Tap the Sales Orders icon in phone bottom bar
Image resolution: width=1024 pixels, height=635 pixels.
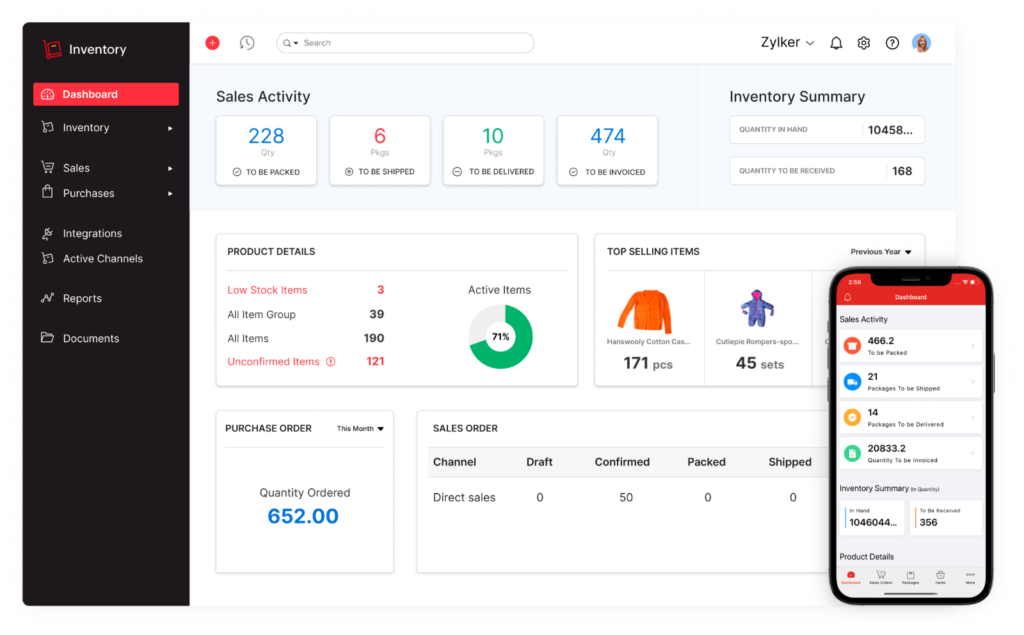881,577
